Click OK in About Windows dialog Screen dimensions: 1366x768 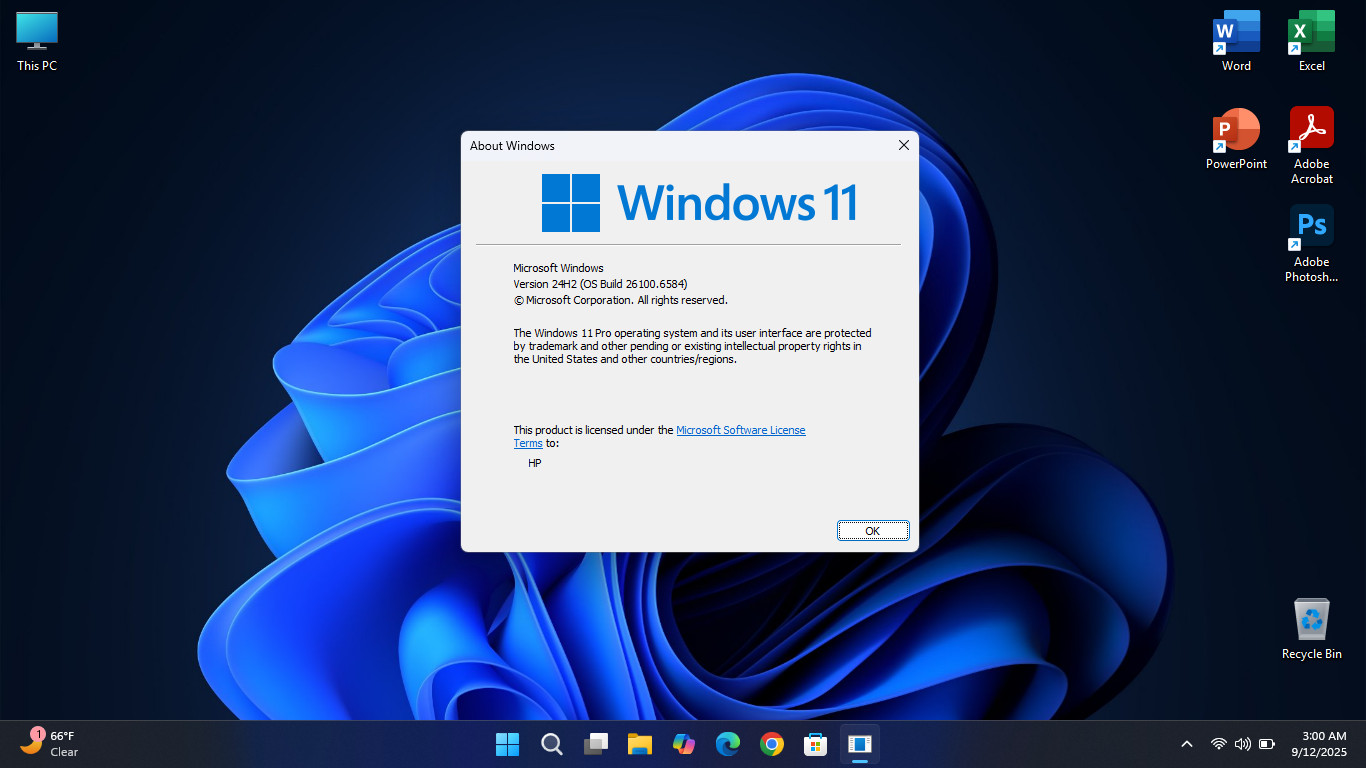point(873,531)
